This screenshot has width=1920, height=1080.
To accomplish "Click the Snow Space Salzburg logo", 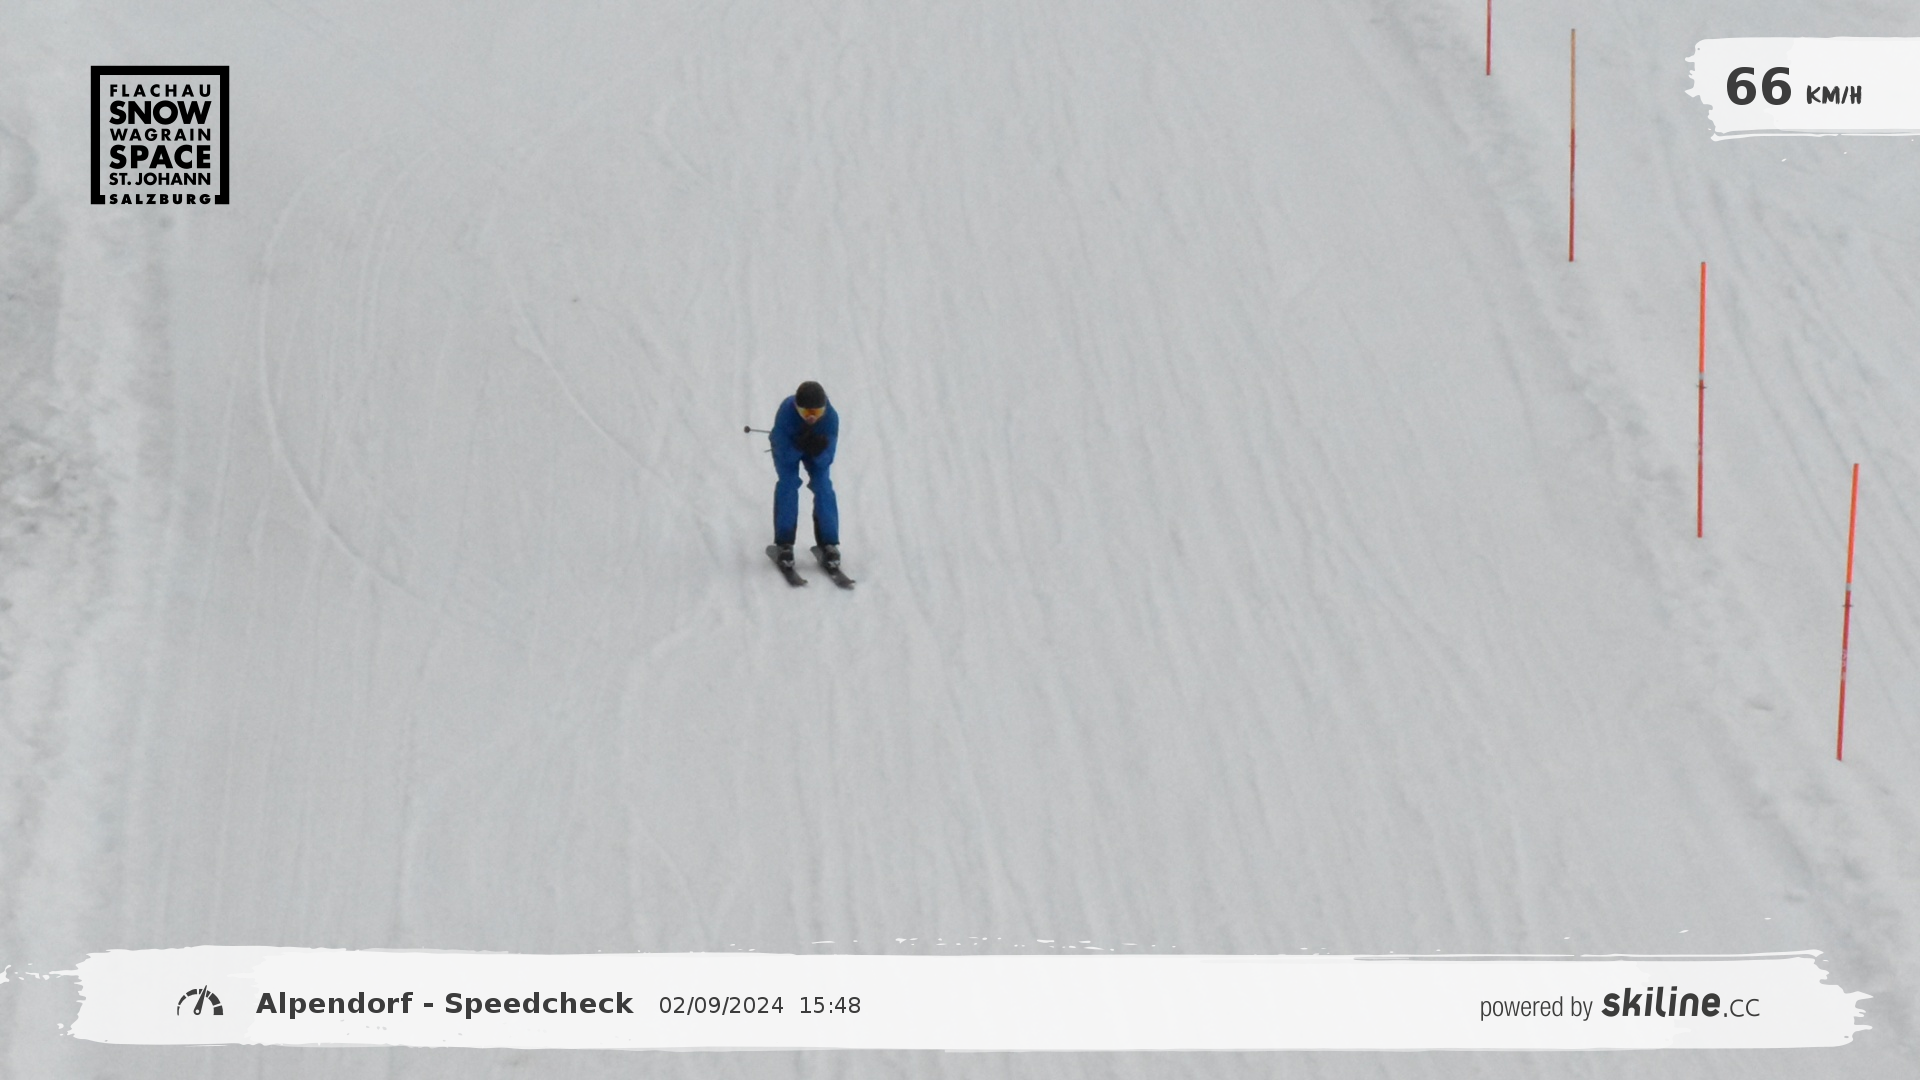I will [x=160, y=135].
